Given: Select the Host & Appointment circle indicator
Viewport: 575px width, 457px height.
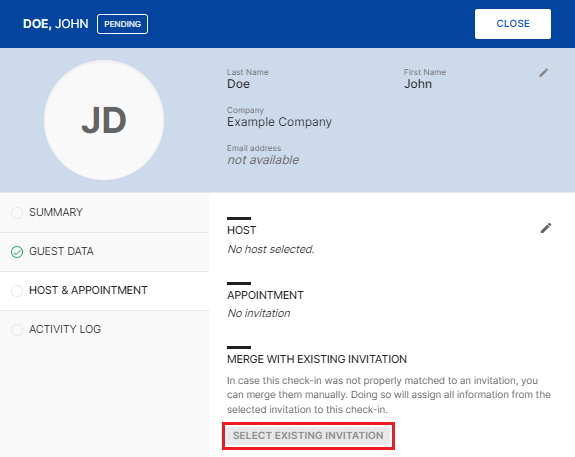Looking at the screenshot, I should 17,291.
